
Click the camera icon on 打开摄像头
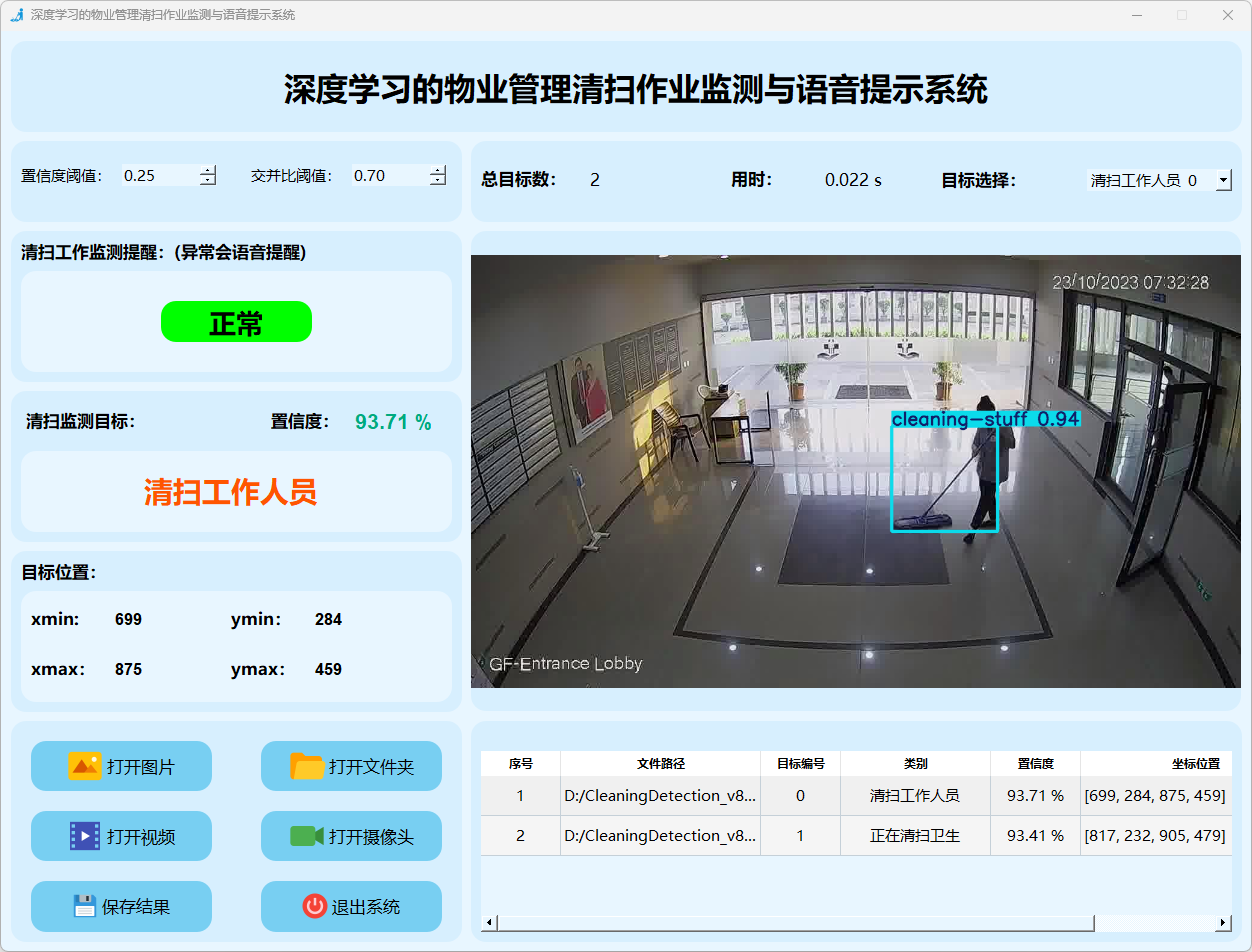pyautogui.click(x=307, y=836)
